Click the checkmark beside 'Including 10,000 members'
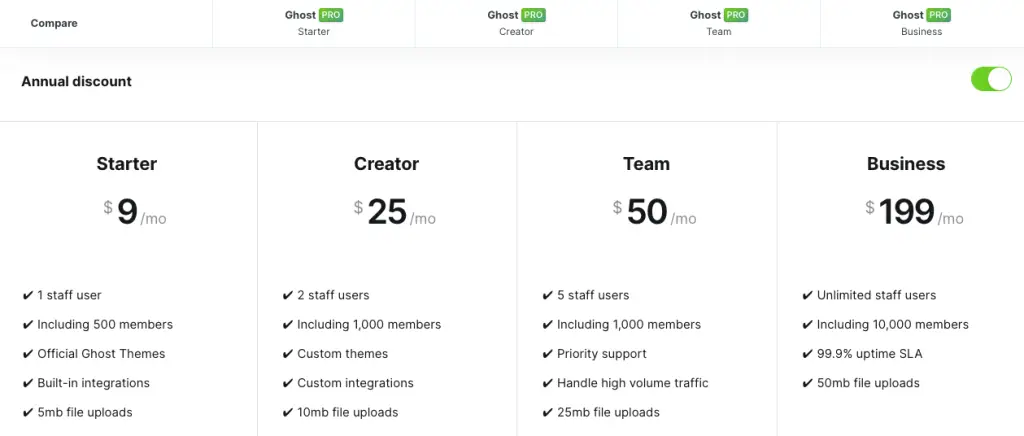 [x=807, y=325]
